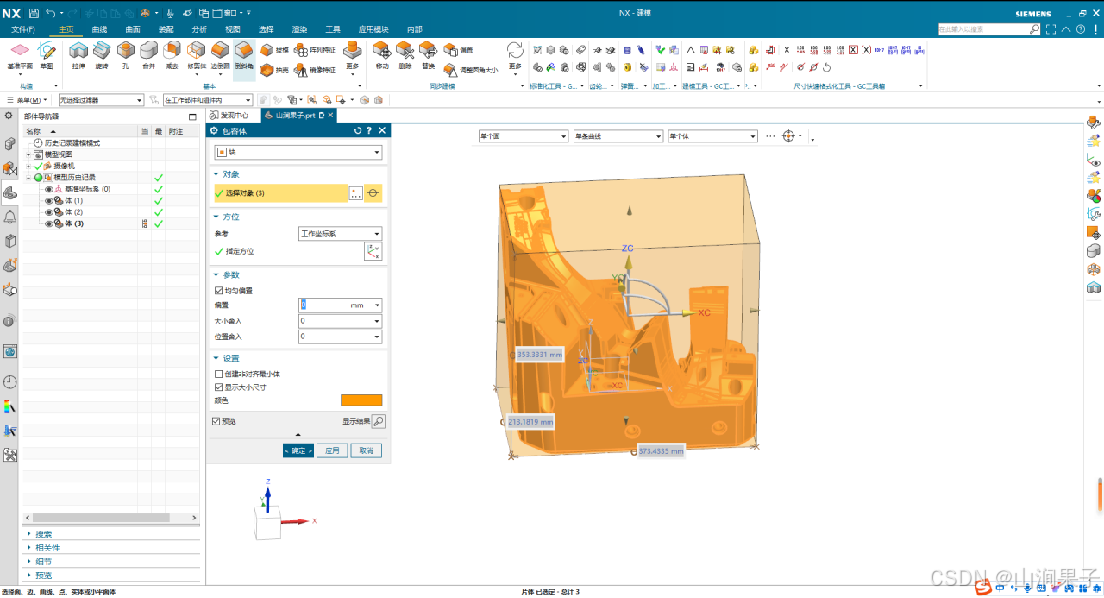The image size is (1104, 598).
Task: Open the 文件(F) menu
Action: 23,30
